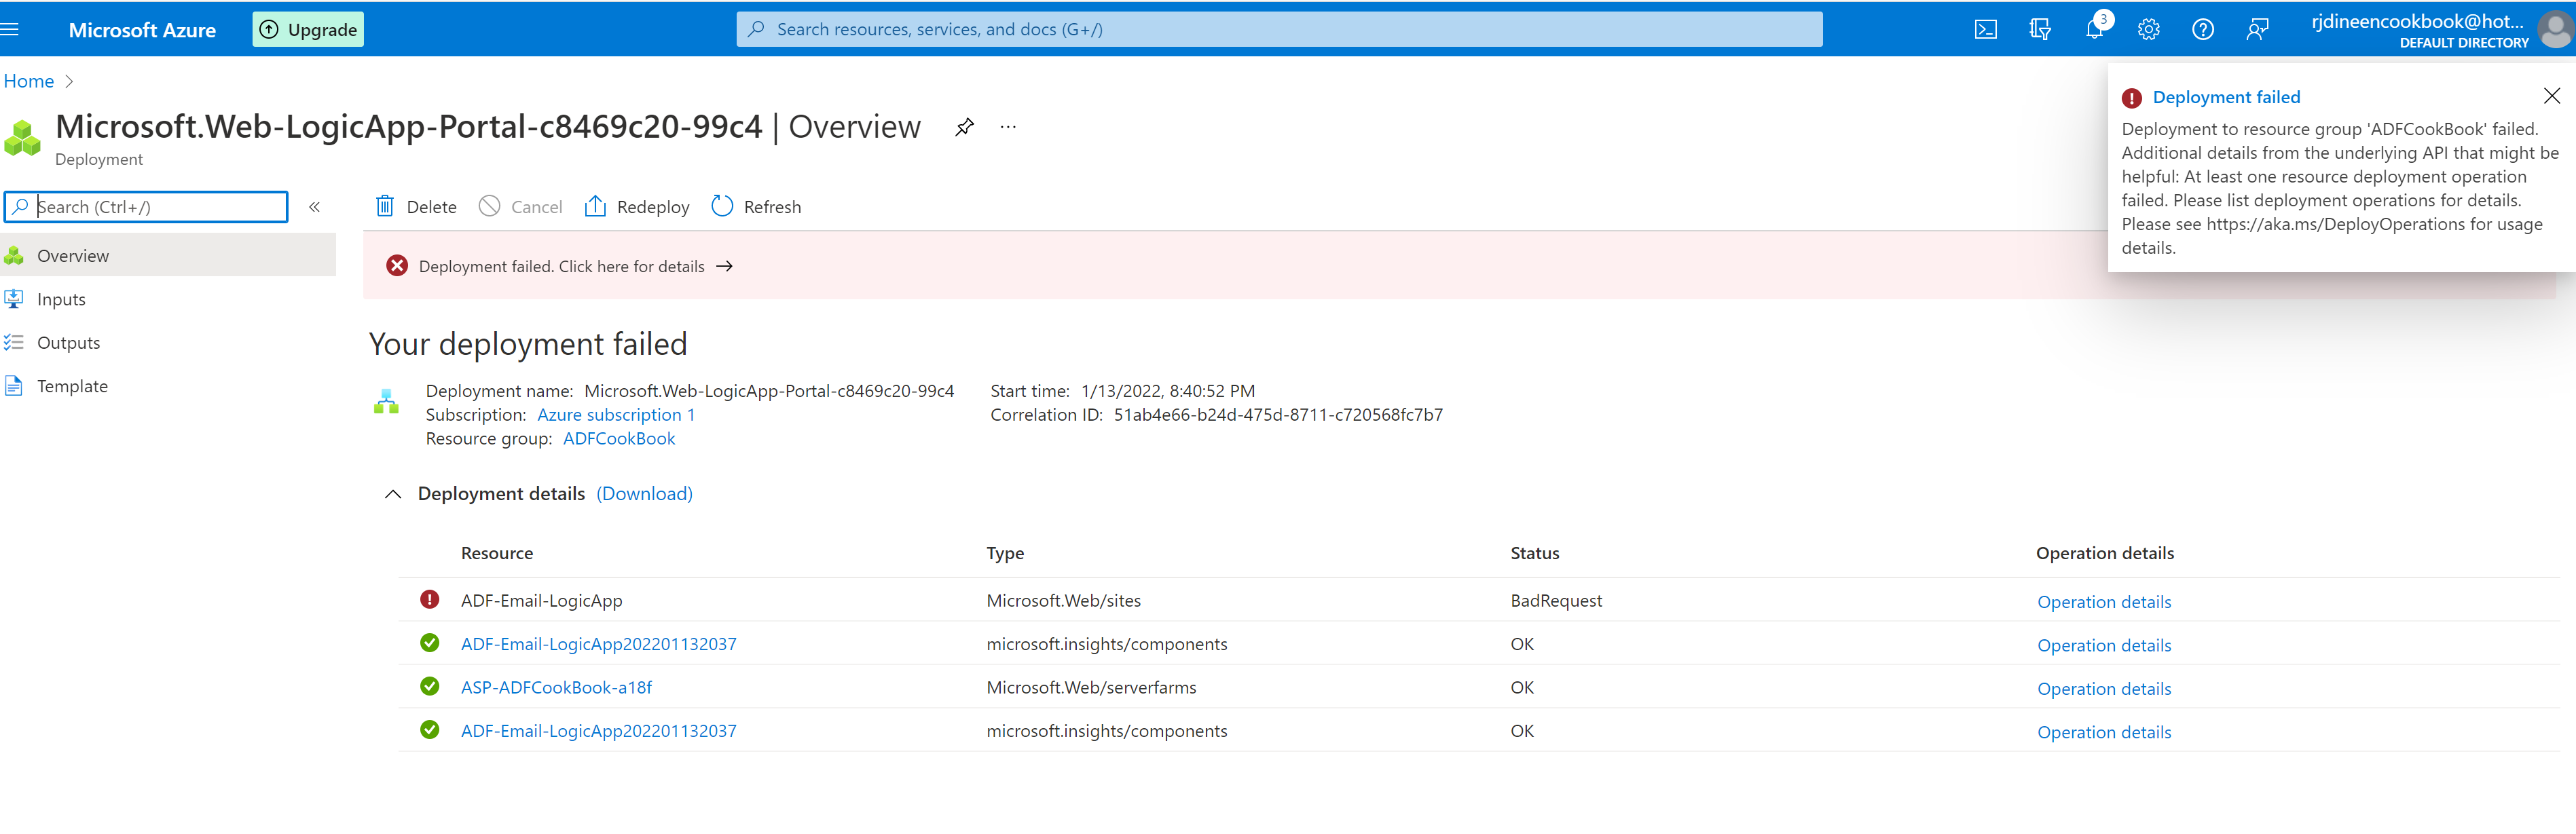2576x834 pixels.
Task: Redeploy the failed deployment
Action: pos(637,207)
